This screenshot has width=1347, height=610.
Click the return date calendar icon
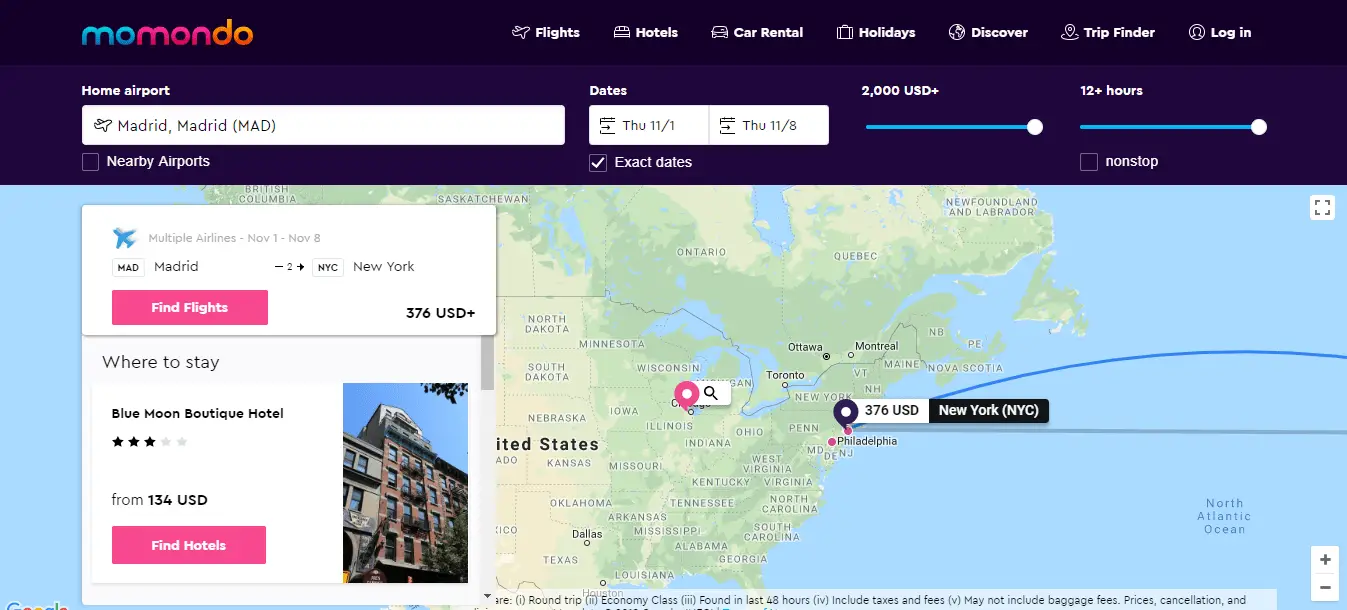pyautogui.click(x=727, y=125)
